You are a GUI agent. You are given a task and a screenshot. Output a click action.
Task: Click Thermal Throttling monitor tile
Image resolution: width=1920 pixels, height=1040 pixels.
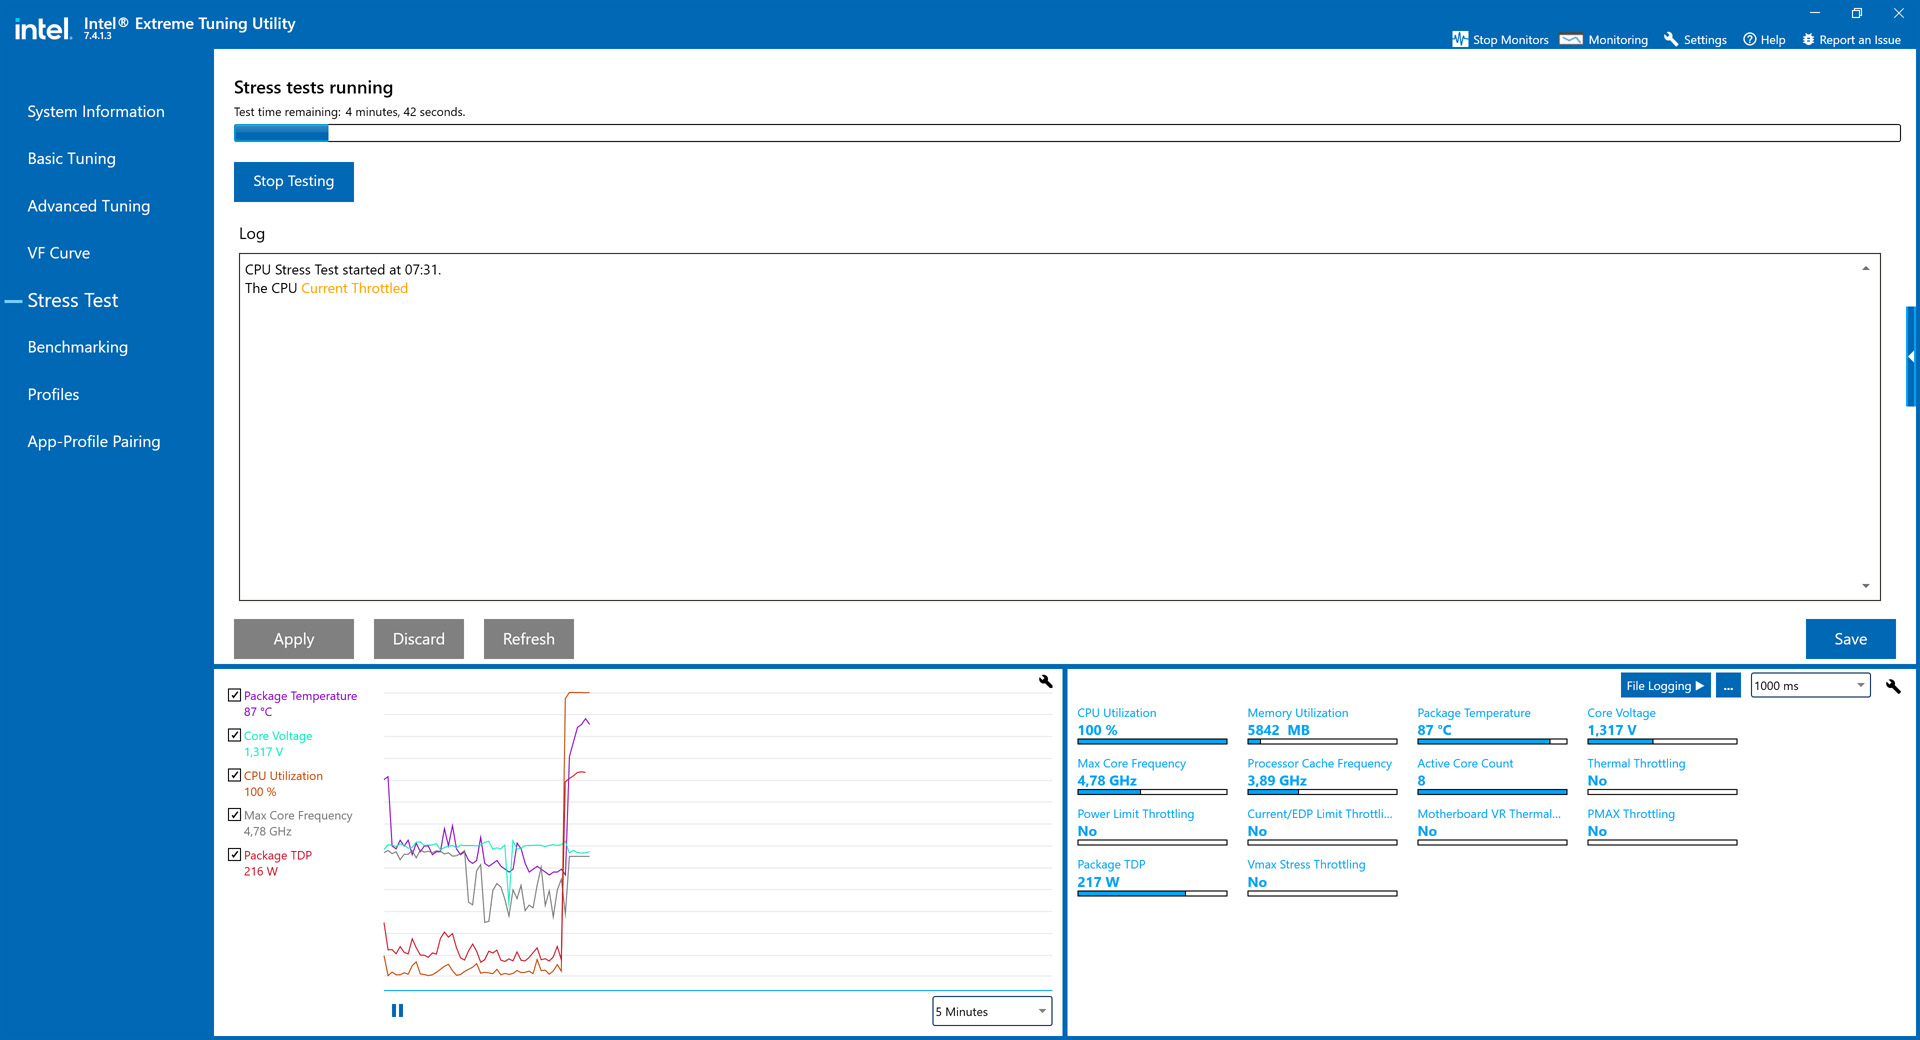(x=1662, y=777)
